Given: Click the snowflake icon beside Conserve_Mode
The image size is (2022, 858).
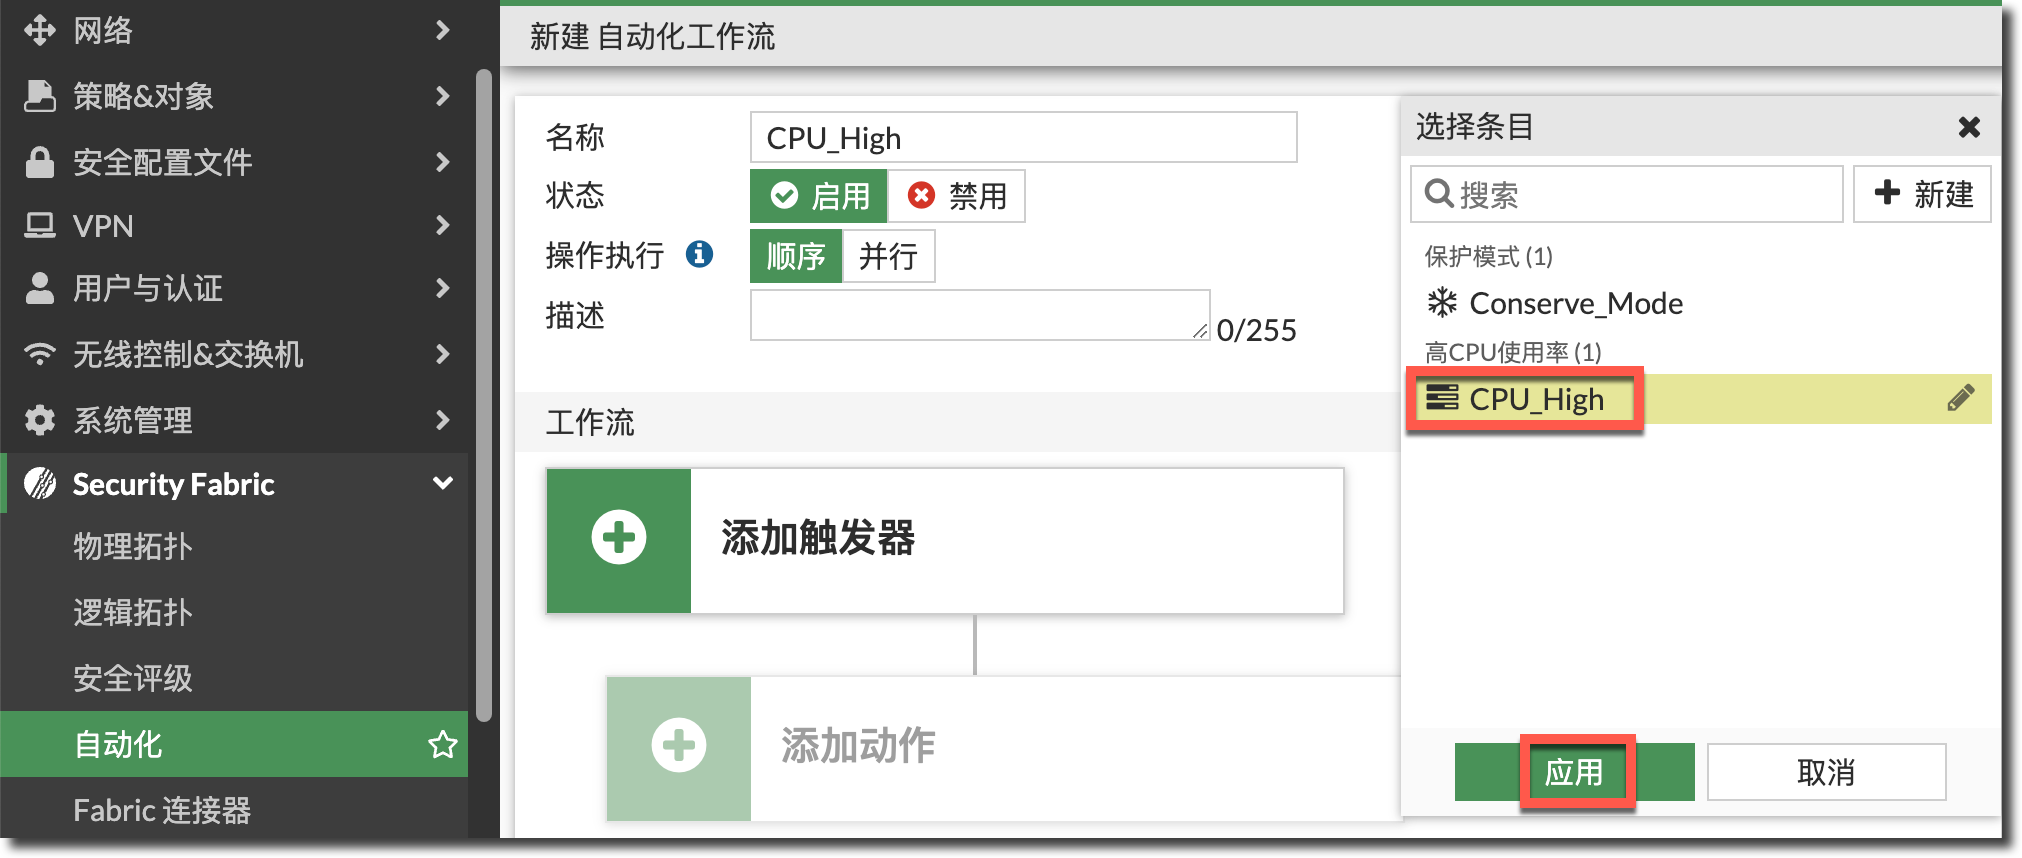Looking at the screenshot, I should pos(1441,303).
